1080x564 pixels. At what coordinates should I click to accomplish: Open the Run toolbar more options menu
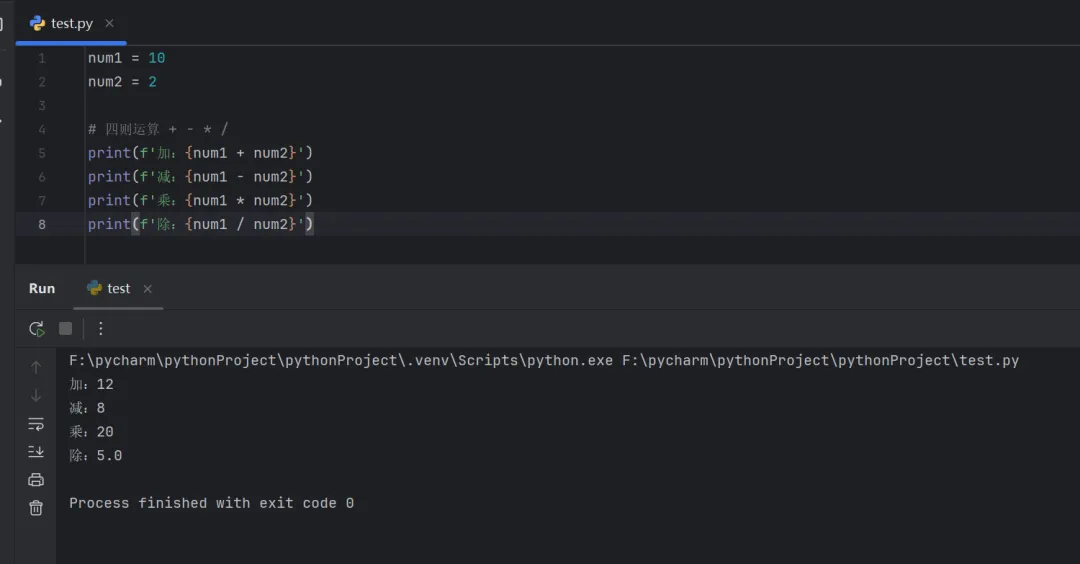point(100,328)
